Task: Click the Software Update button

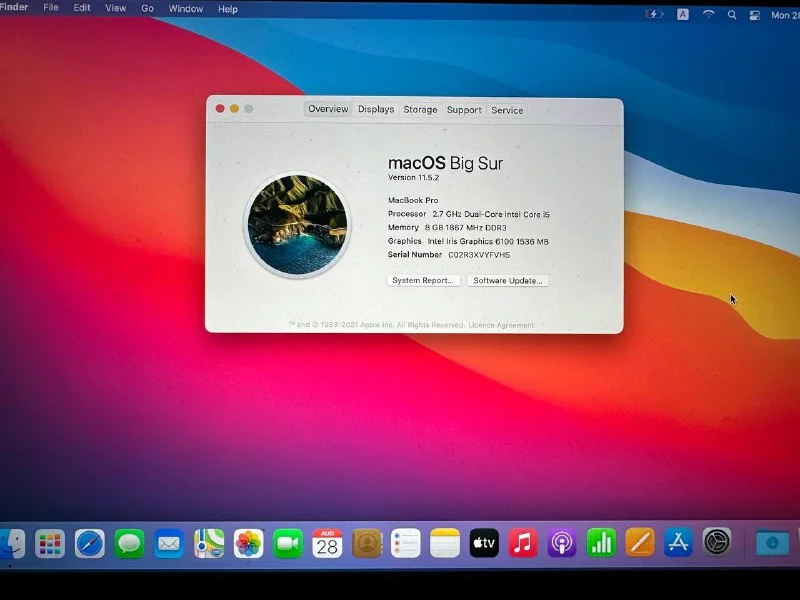Action: point(508,281)
